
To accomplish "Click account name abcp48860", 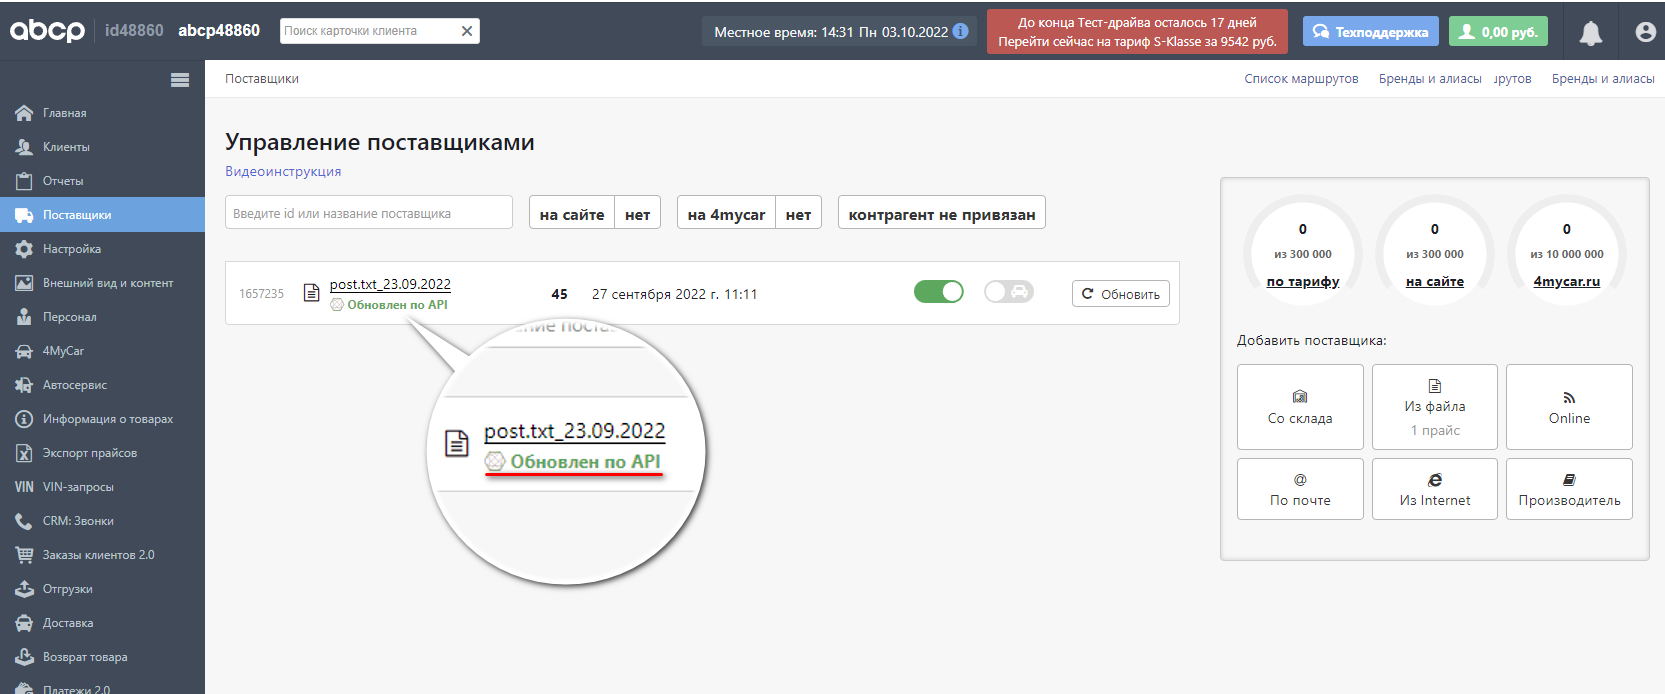I will pos(219,31).
